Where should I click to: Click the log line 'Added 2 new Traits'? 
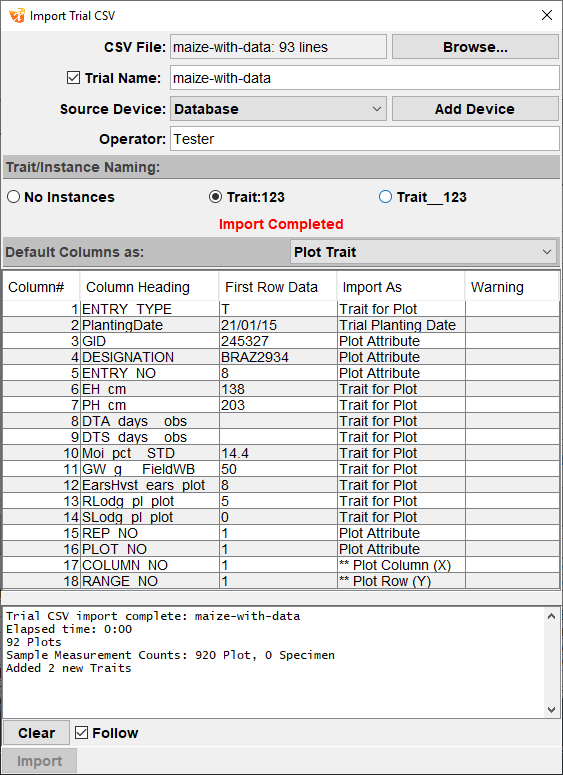pos(69,668)
